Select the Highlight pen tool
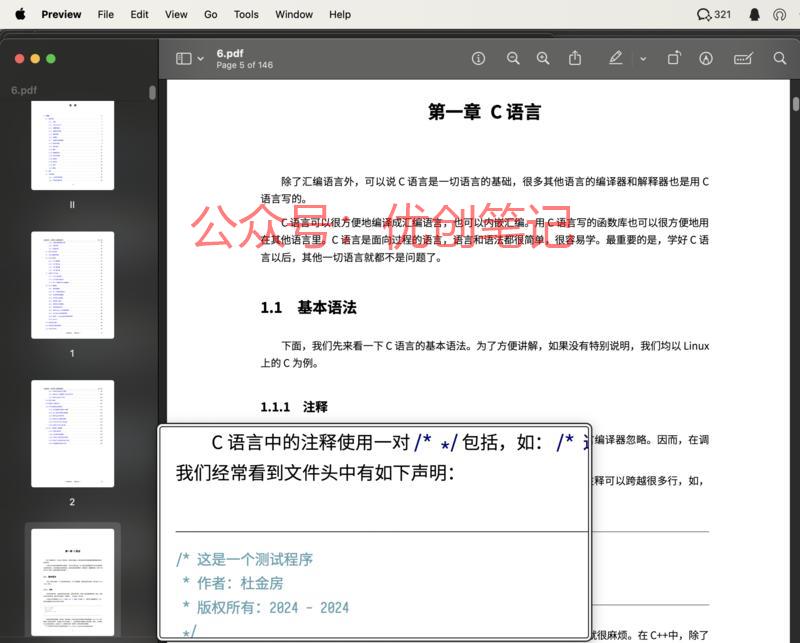 point(616,58)
